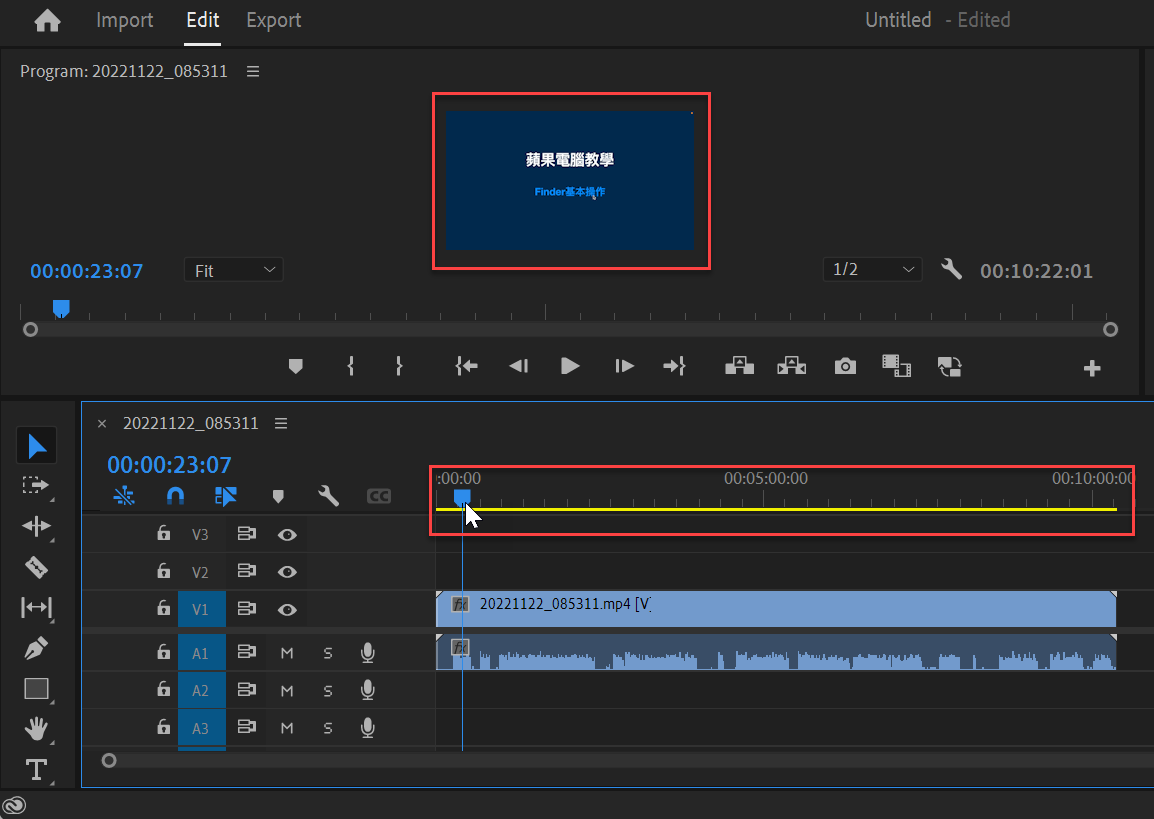
Task: Select the Slip tool
Action: click(36, 608)
